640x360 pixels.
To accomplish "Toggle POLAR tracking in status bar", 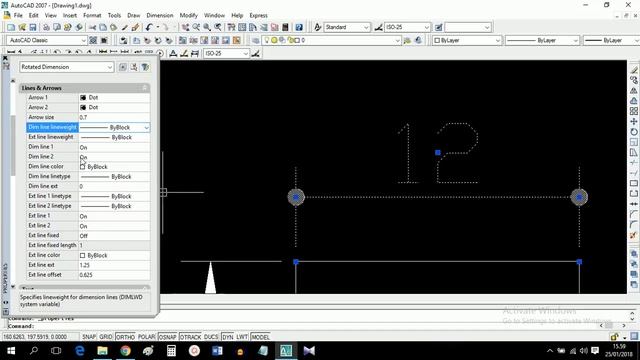I will pyautogui.click(x=147, y=337).
